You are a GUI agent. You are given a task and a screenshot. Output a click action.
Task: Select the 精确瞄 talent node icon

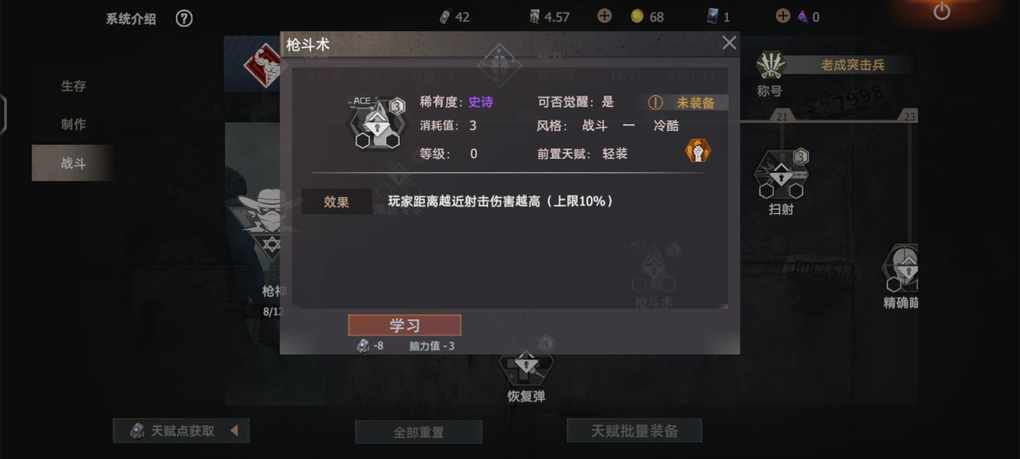[x=900, y=268]
